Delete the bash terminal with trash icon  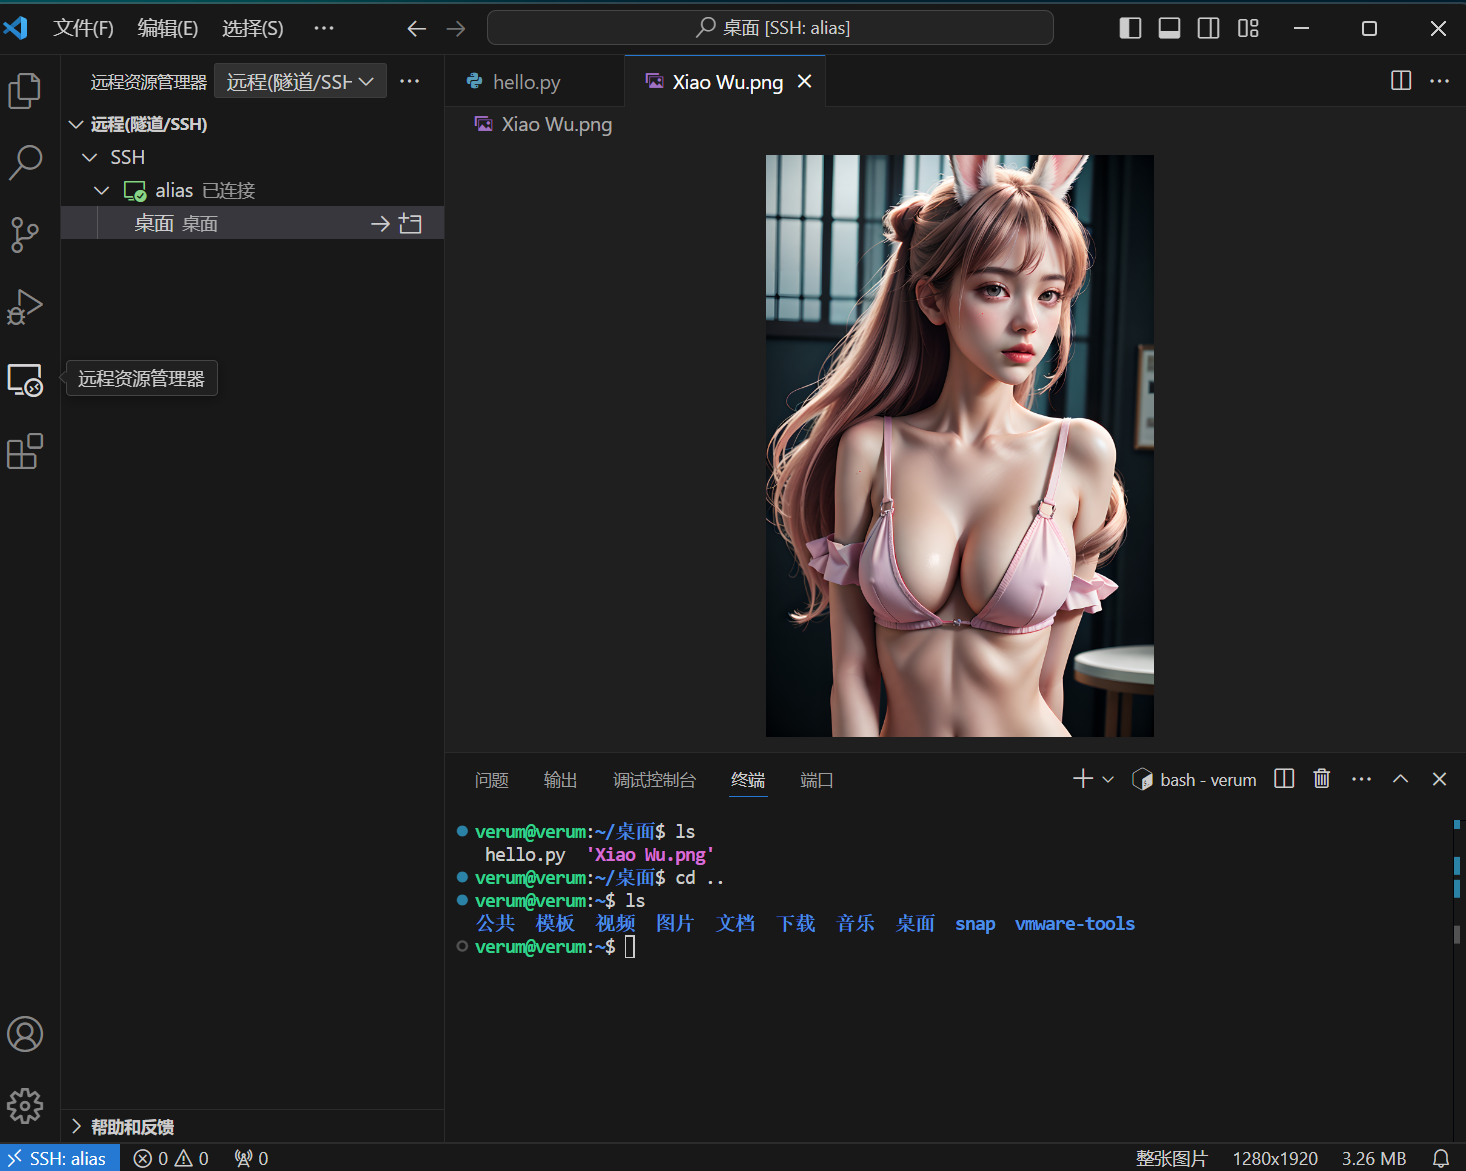(x=1321, y=779)
